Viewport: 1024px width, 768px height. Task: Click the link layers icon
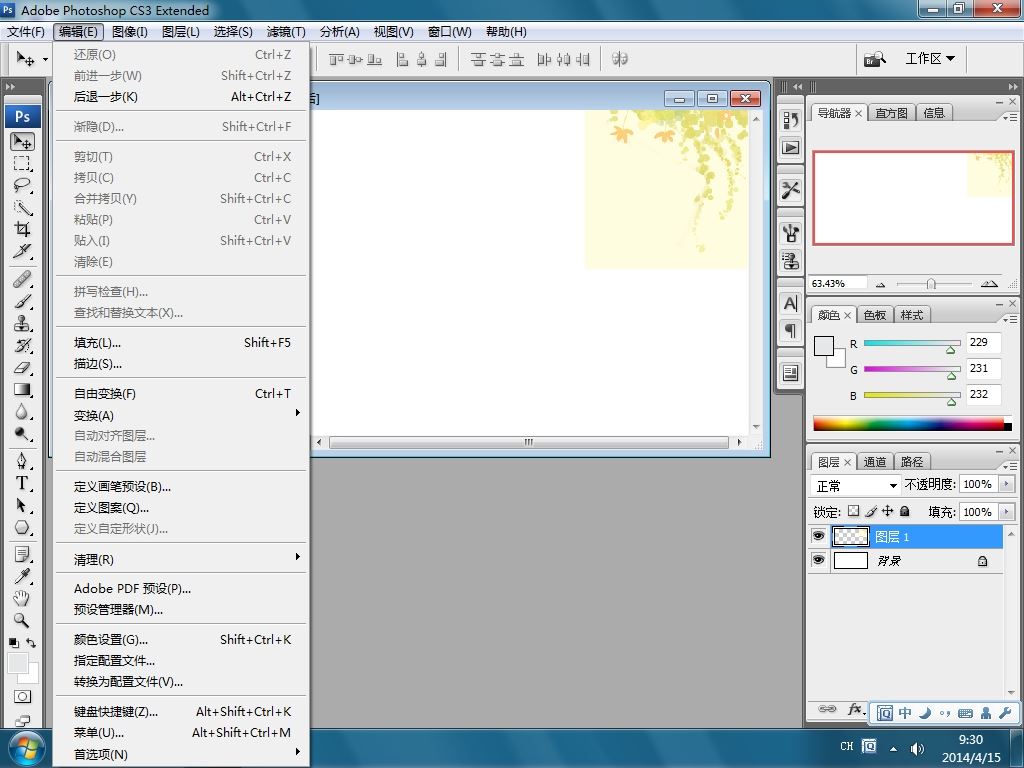(827, 709)
